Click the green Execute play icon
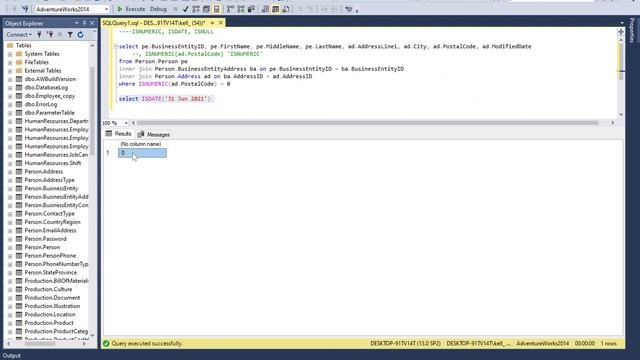The width and height of the screenshot is (640, 360). click(120, 9)
